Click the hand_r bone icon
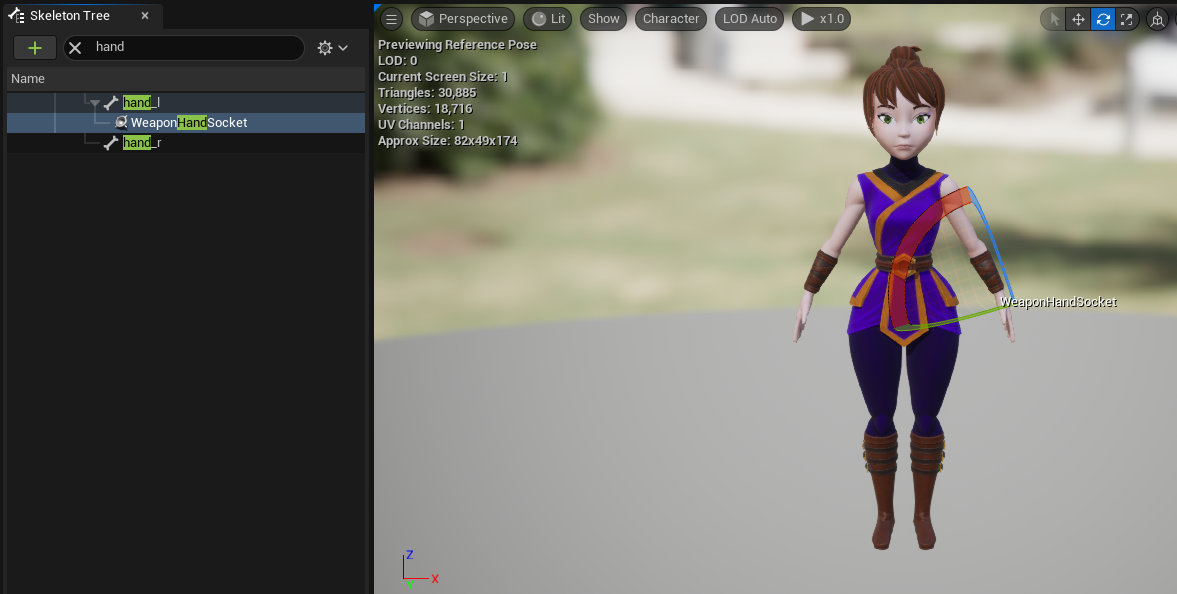The width and height of the screenshot is (1177, 594). [111, 143]
